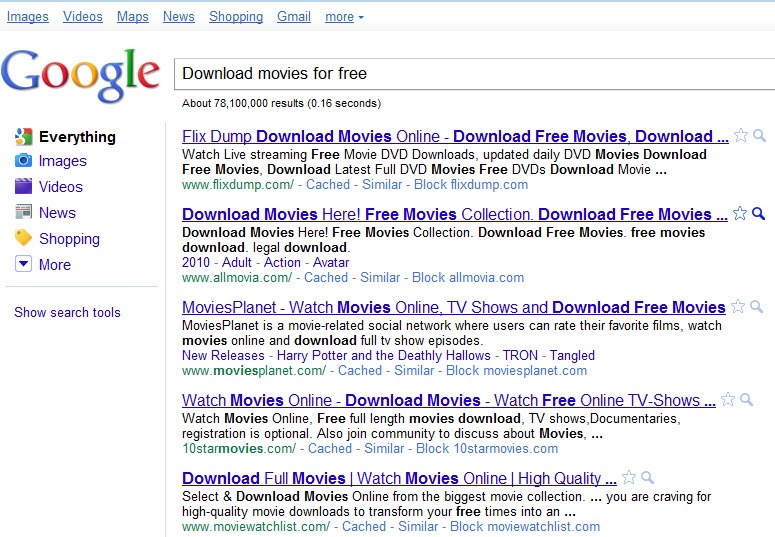This screenshot has width=775, height=537.
Task: Open Download Movies Here! Free Movies Collection title
Action: (455, 214)
